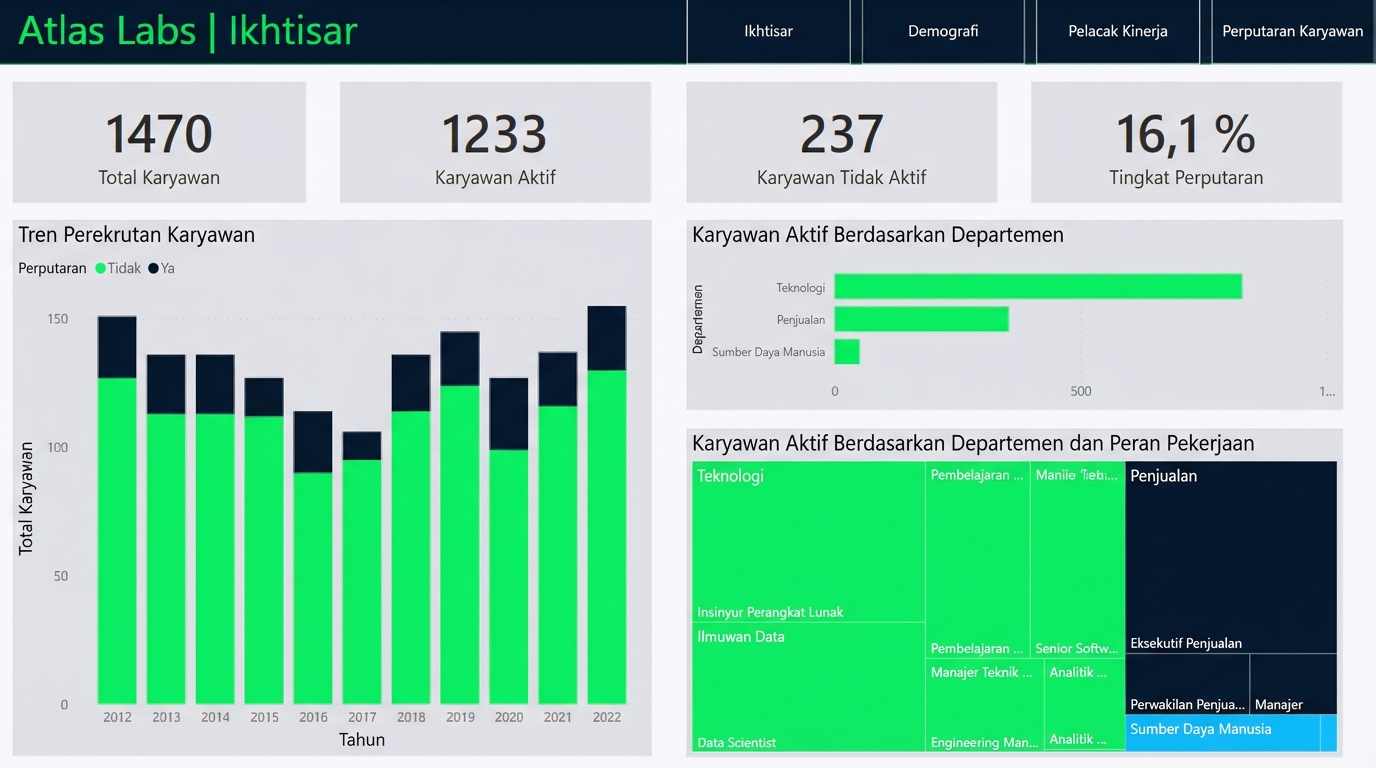
Task: Select the Ilmuwan Data treemap tile
Action: pos(808,690)
